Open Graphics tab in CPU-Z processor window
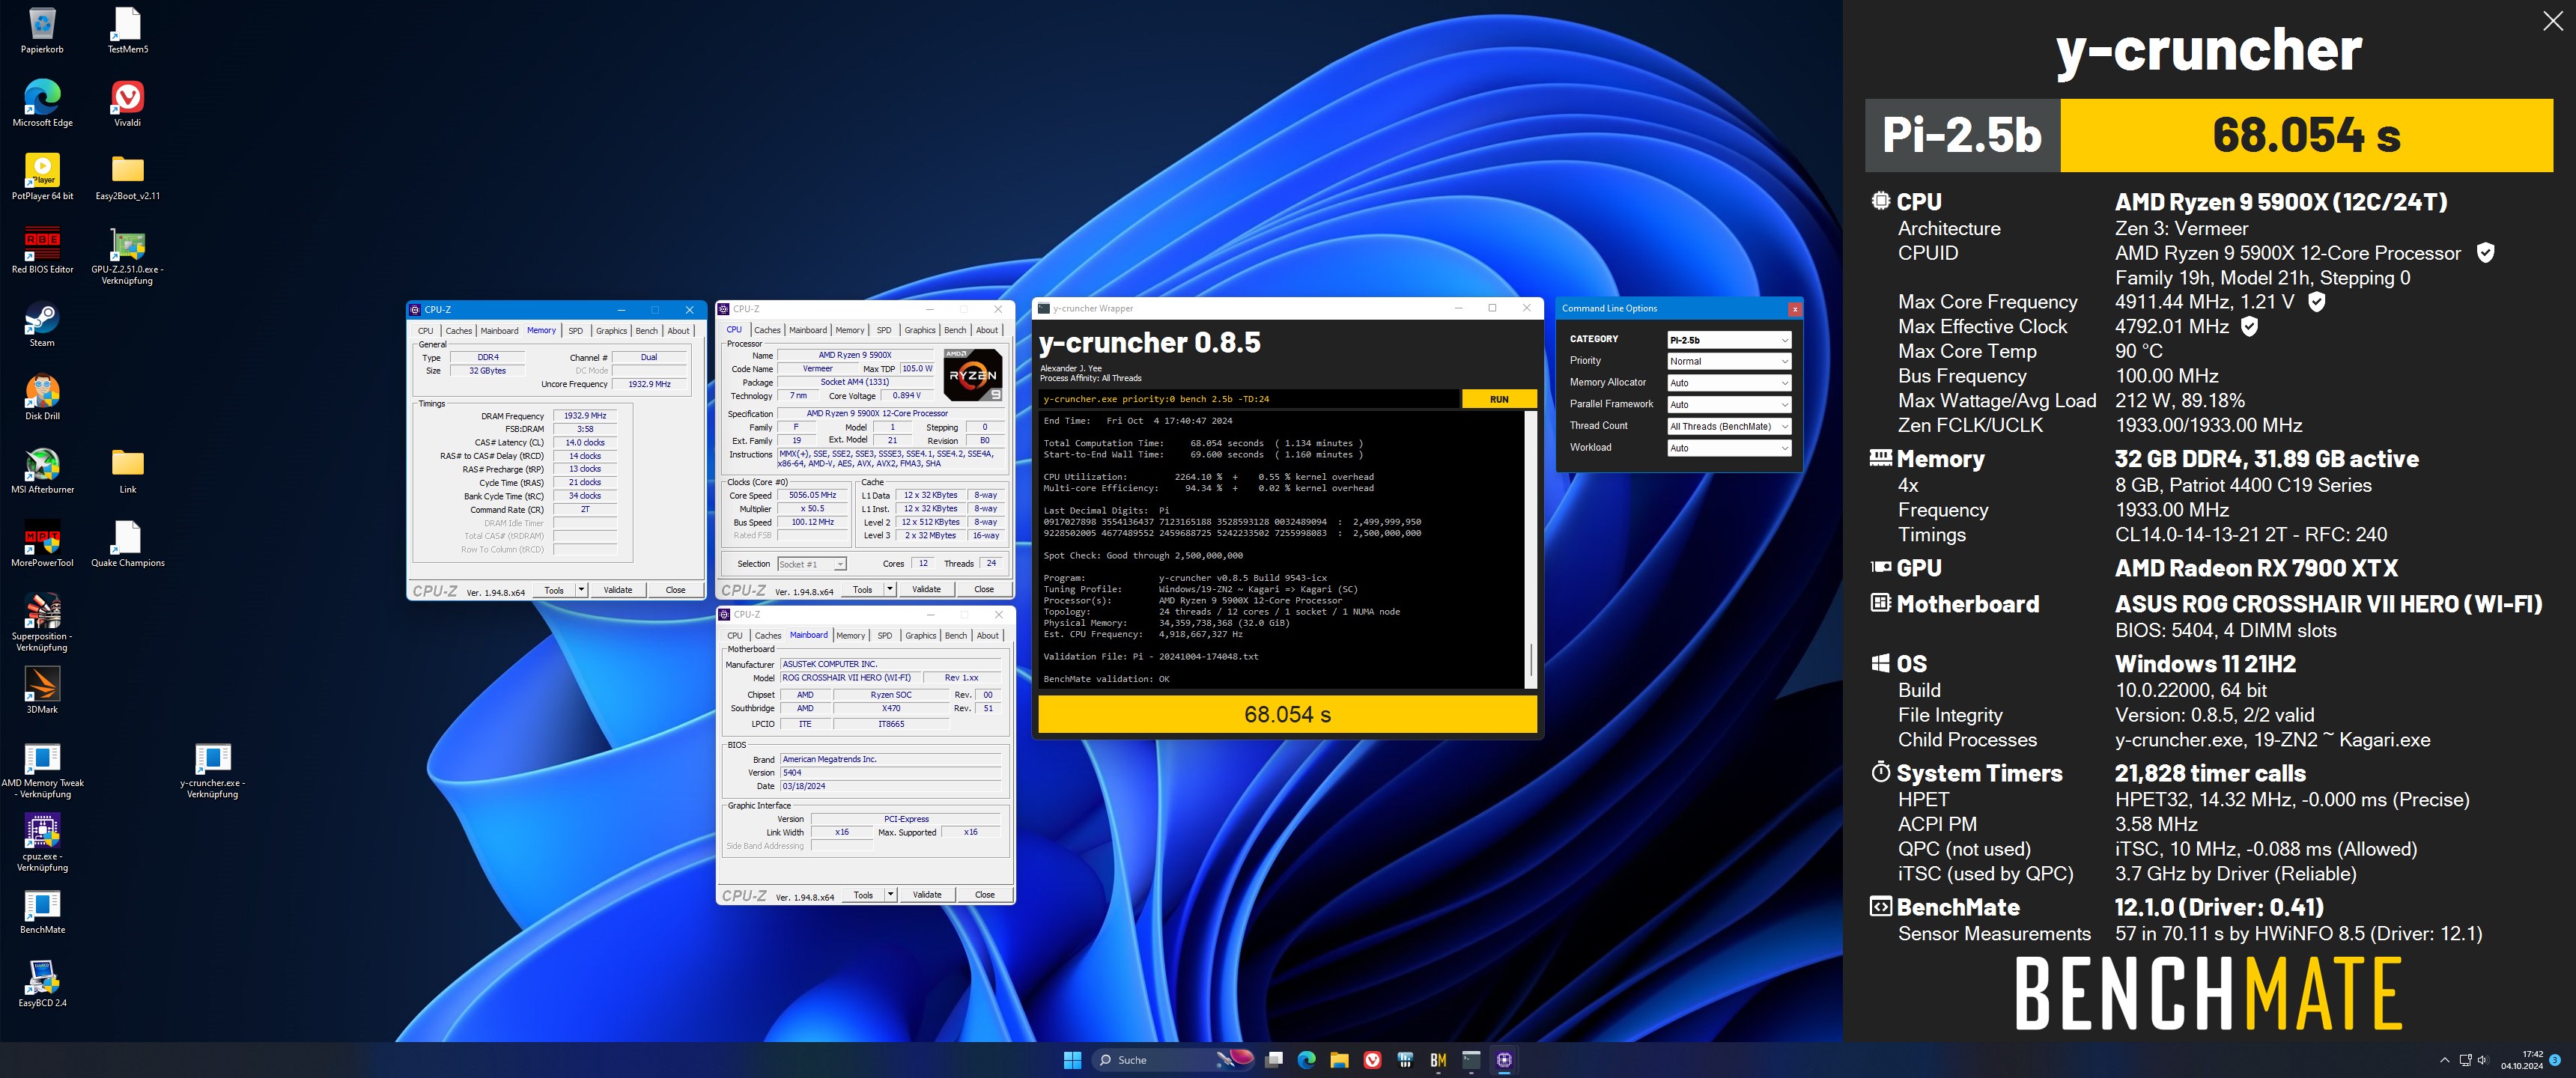The height and width of the screenshot is (1078, 2576). (x=919, y=330)
